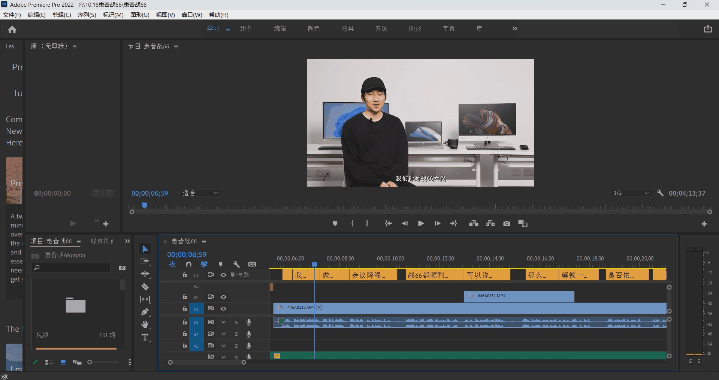Image resolution: width=719 pixels, height=380 pixels.
Task: Mute audio track A1
Action: tap(223, 322)
